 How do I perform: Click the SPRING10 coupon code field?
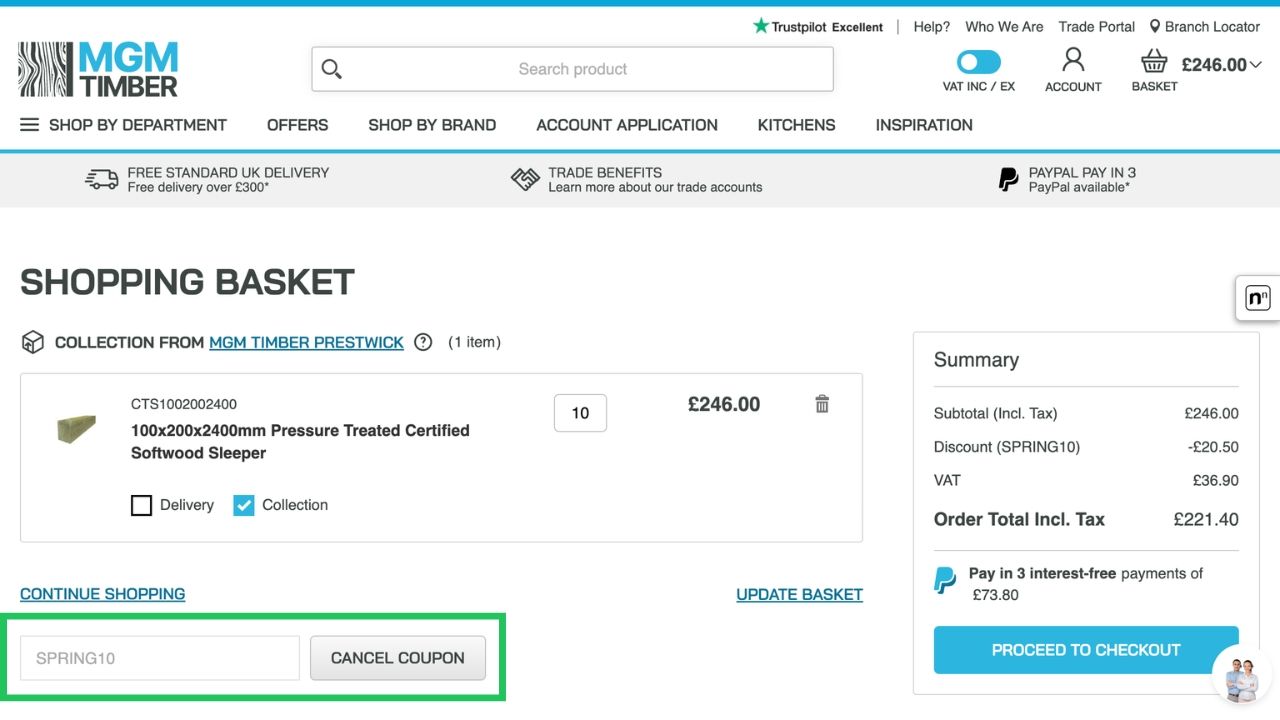tap(160, 658)
